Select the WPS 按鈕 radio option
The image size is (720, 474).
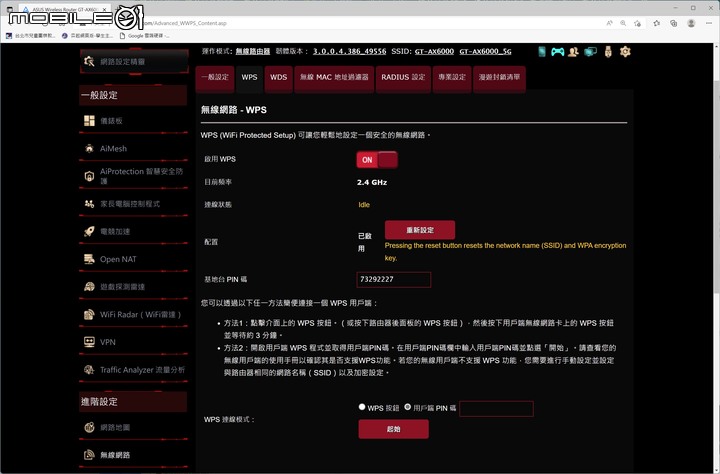[362, 407]
